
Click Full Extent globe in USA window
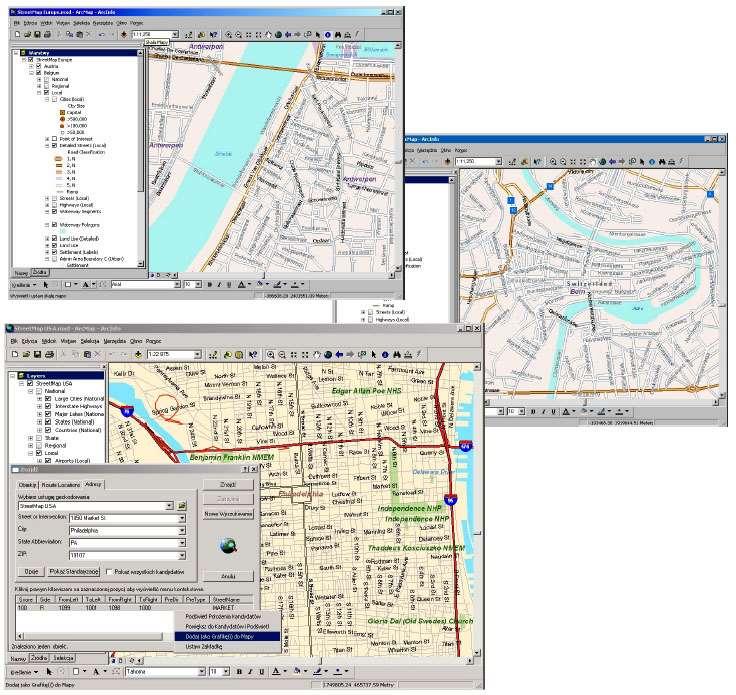(x=328, y=355)
